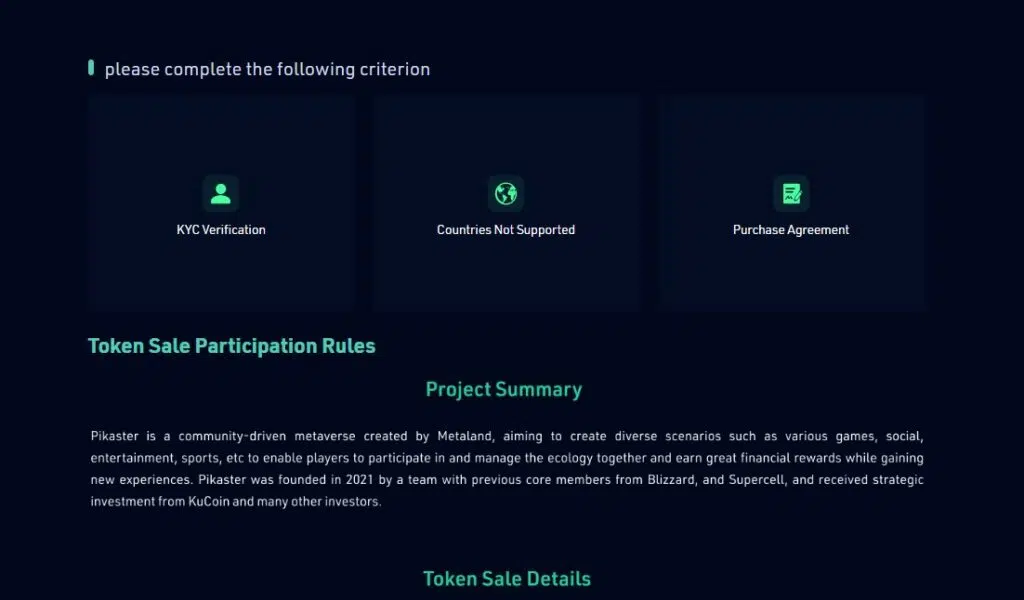
Task: Click the KYC Verification person icon
Action: point(220,194)
